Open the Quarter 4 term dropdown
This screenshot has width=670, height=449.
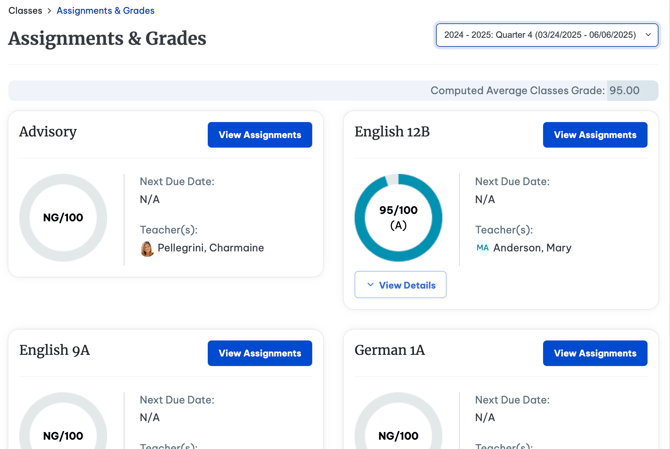coord(547,35)
